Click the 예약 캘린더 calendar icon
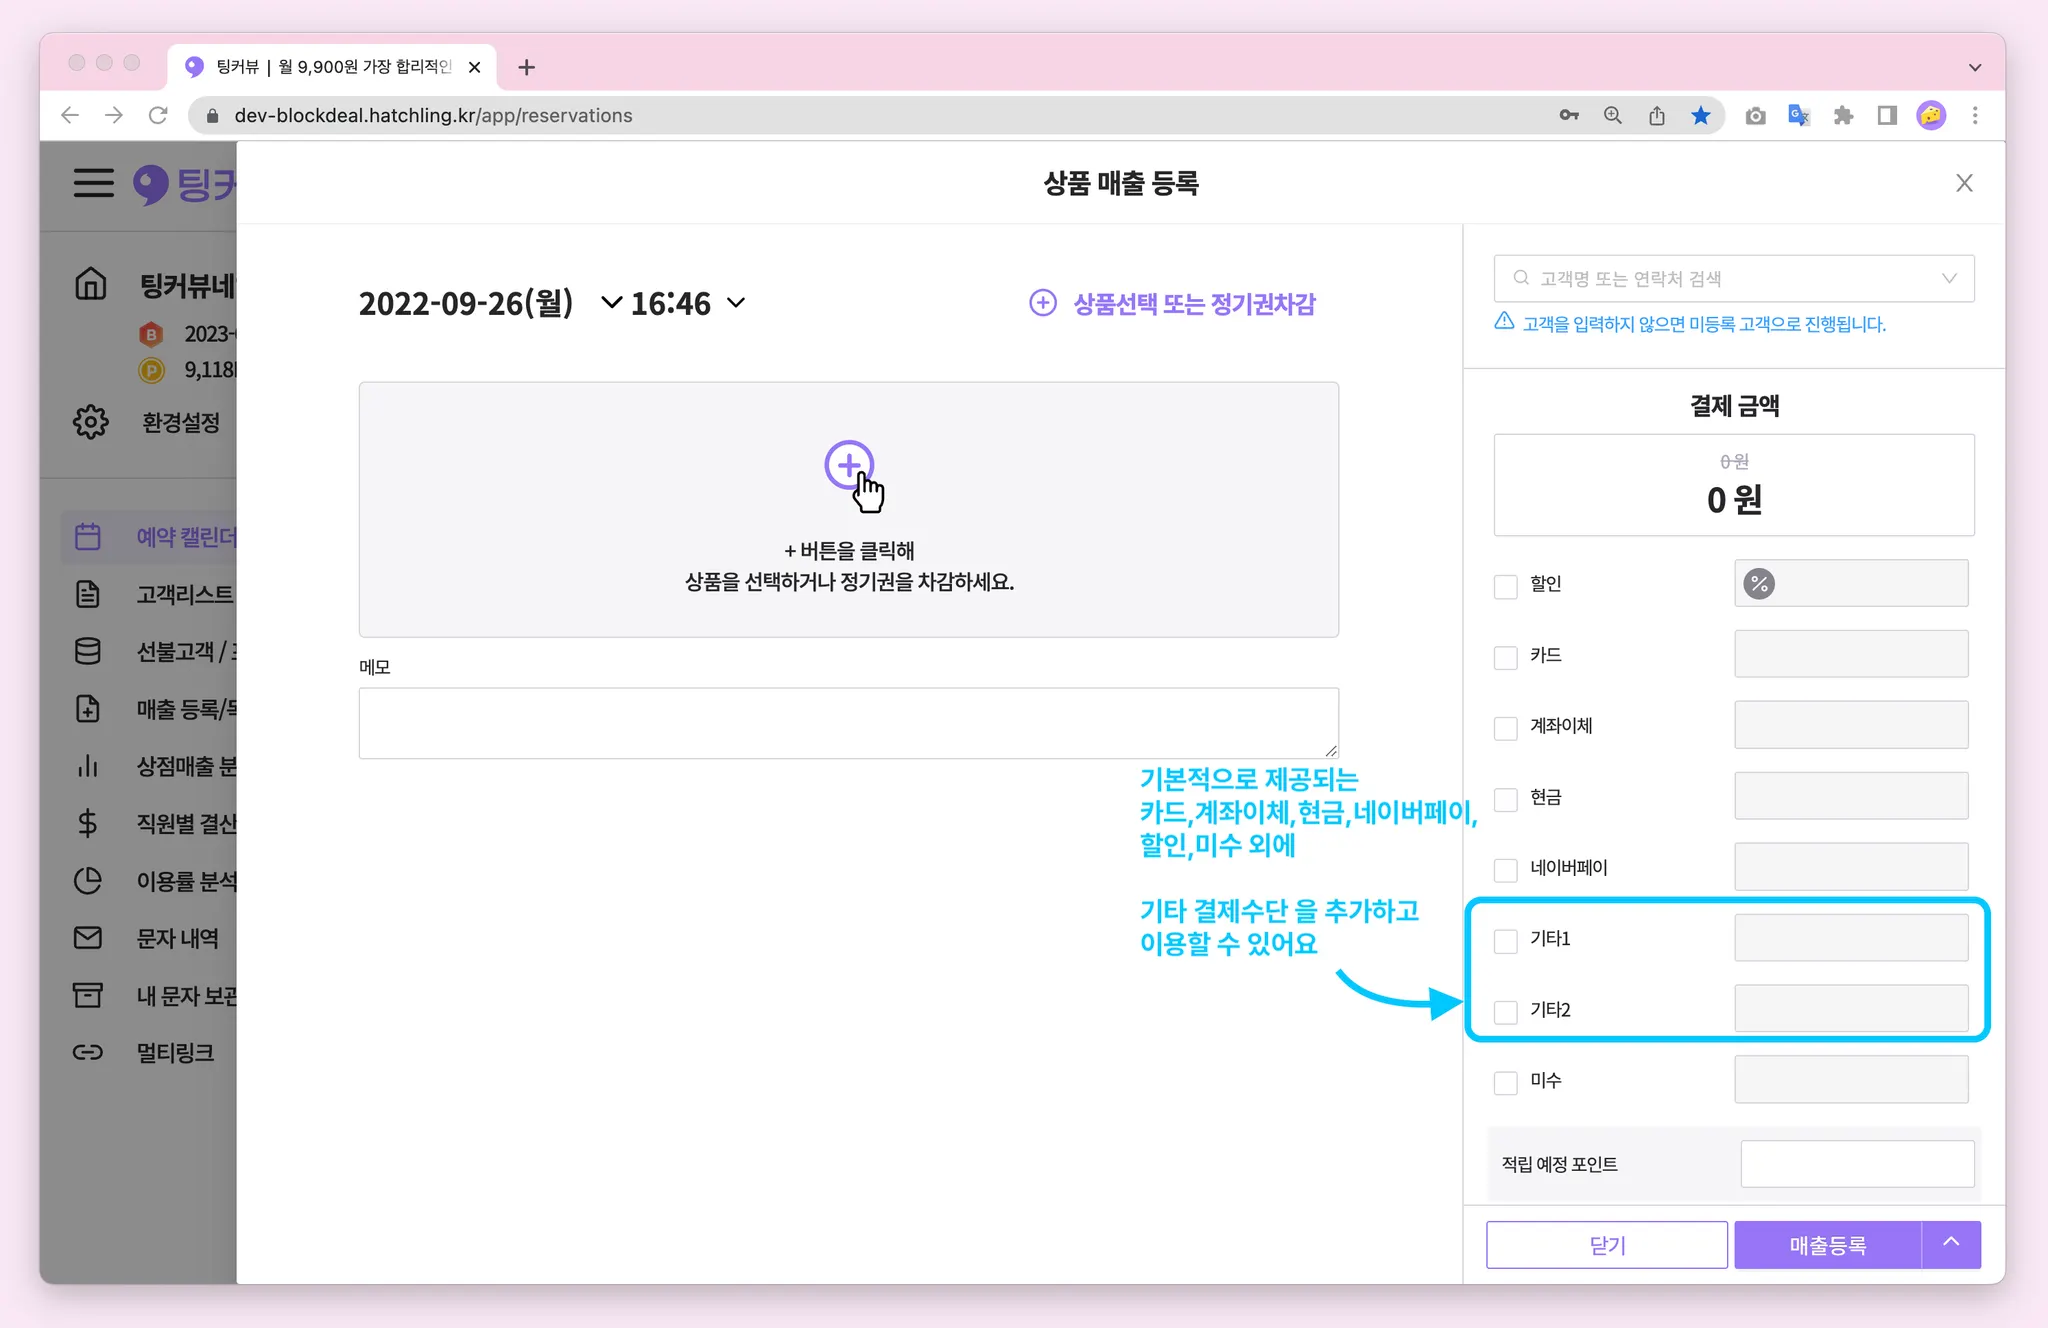 click(88, 537)
